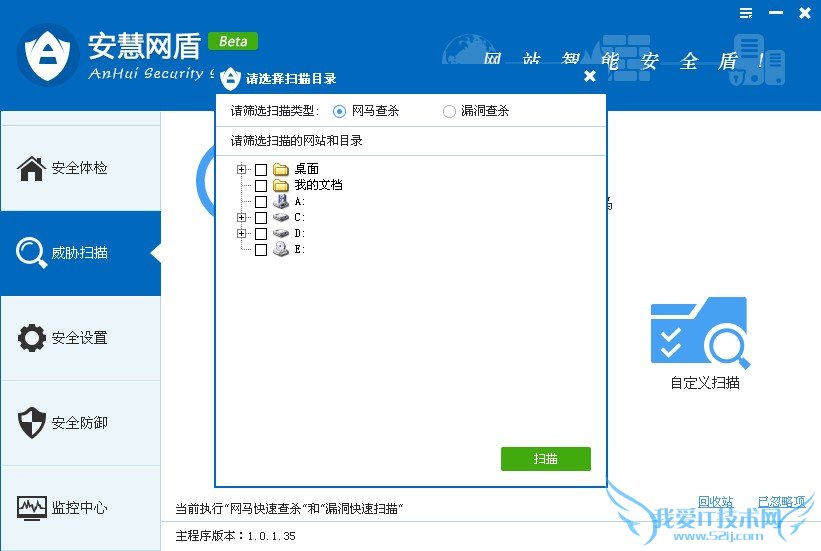The height and width of the screenshot is (551, 821).
Task: Select the A: tree label
Action: pos(299,202)
